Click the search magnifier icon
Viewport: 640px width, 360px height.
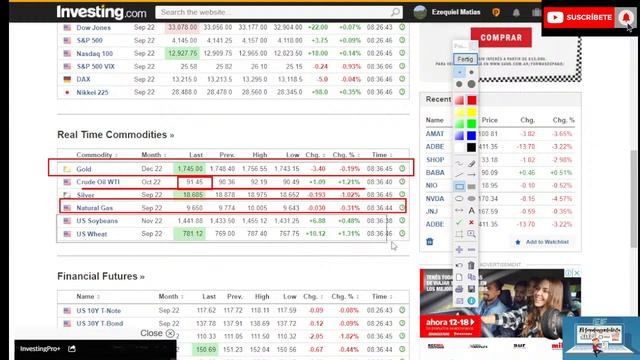pos(395,12)
